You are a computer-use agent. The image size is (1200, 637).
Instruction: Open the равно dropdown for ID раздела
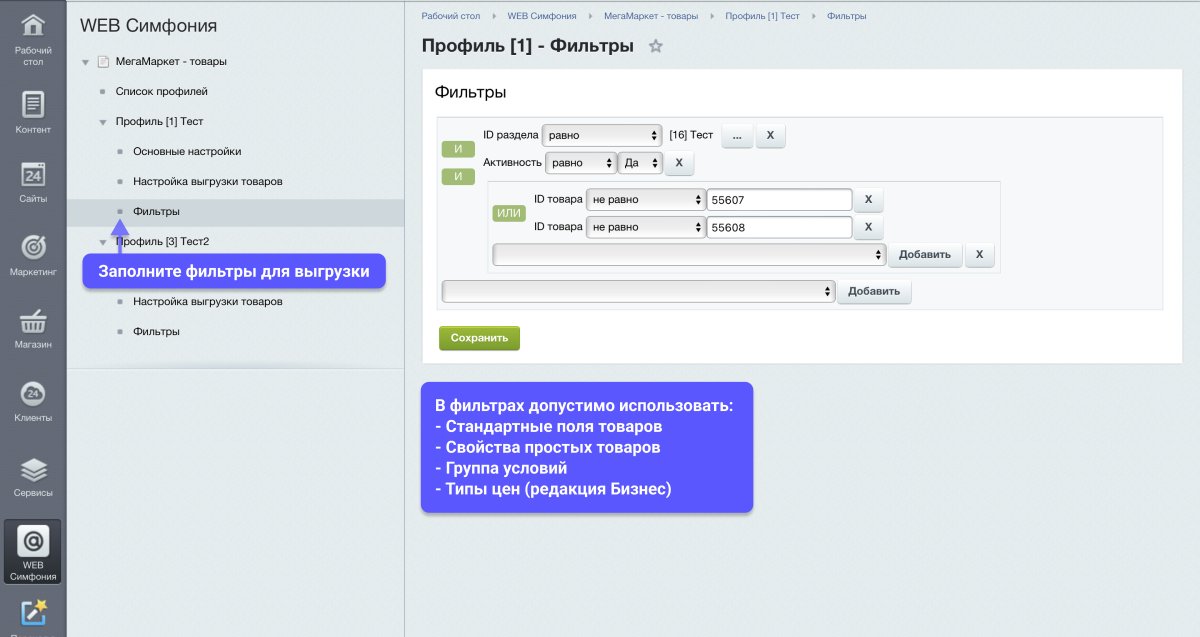(601, 135)
